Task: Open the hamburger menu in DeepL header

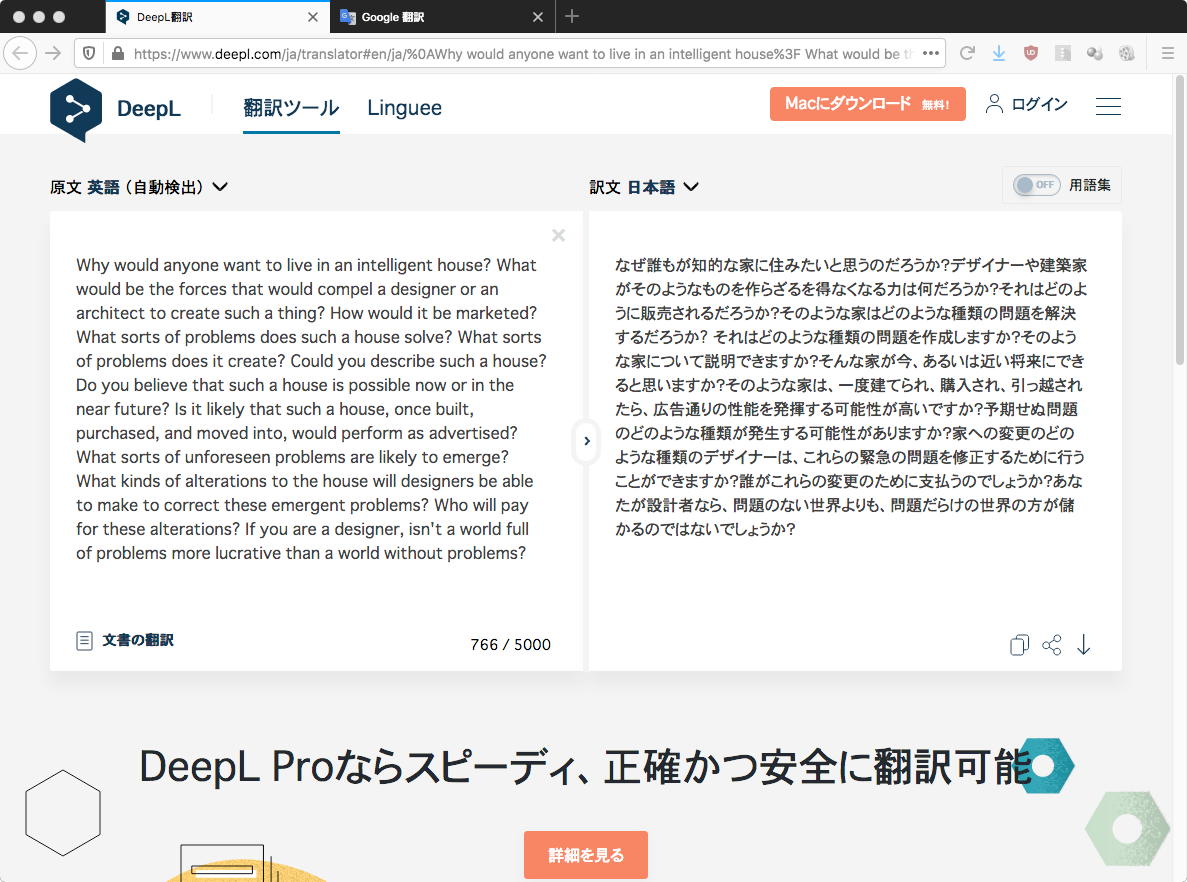Action: click(x=1108, y=106)
